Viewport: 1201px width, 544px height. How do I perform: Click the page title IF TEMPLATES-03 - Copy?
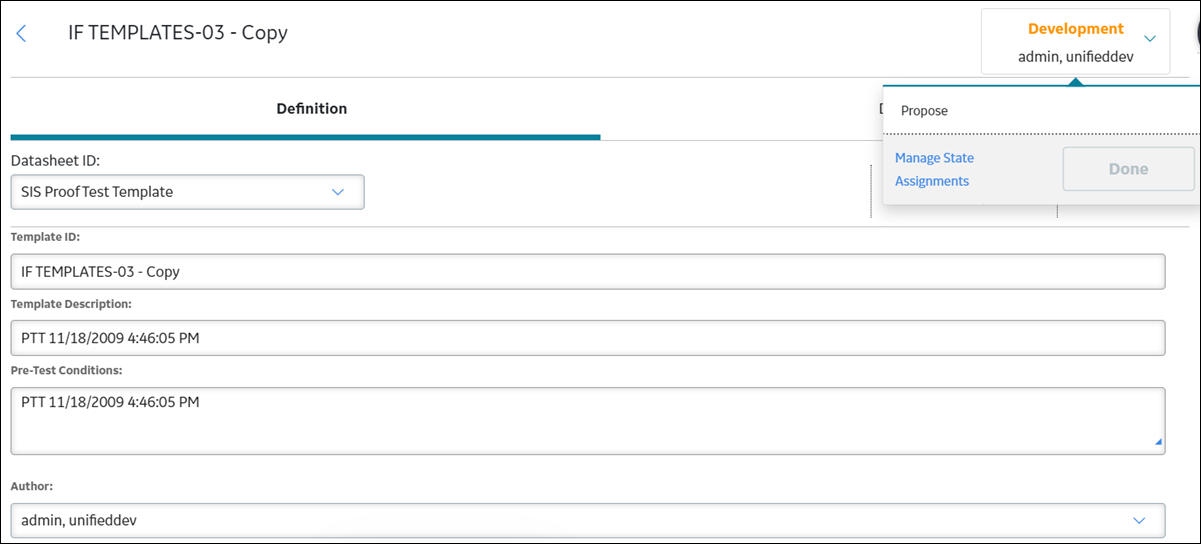pos(178,33)
